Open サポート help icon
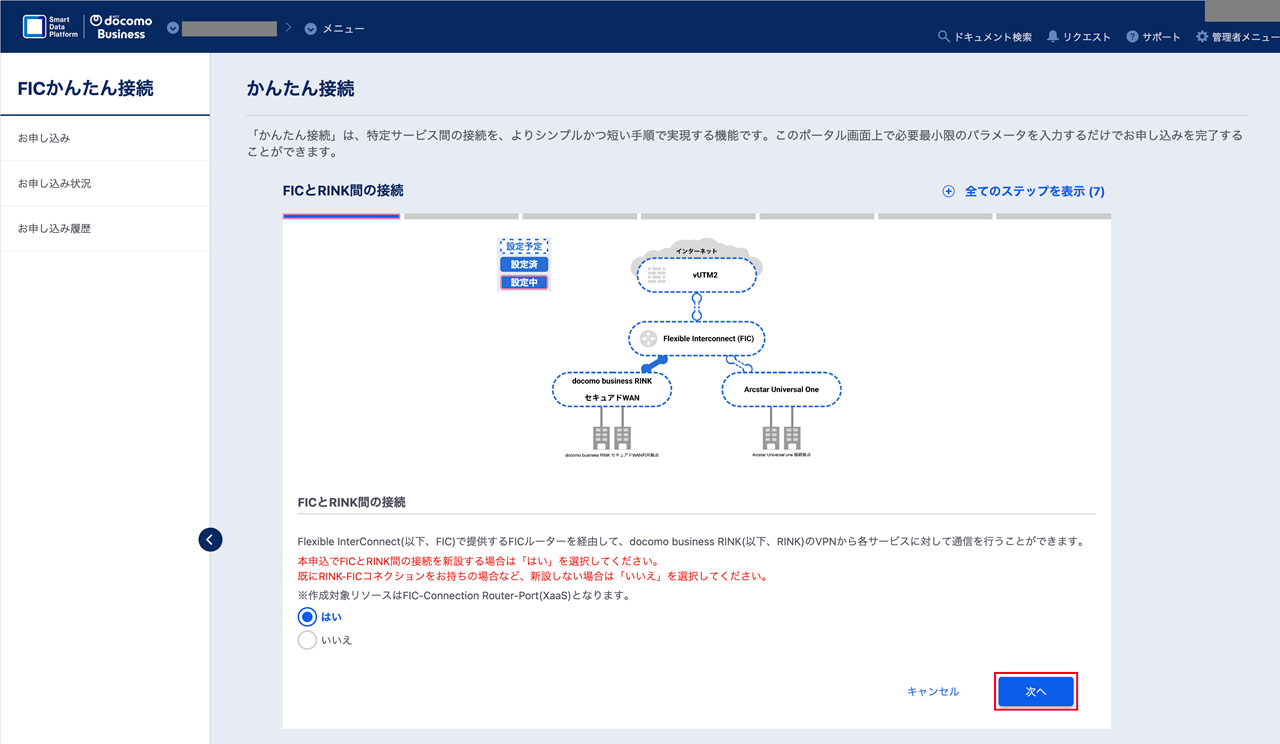This screenshot has height=744, width=1280. pyautogui.click(x=1132, y=37)
